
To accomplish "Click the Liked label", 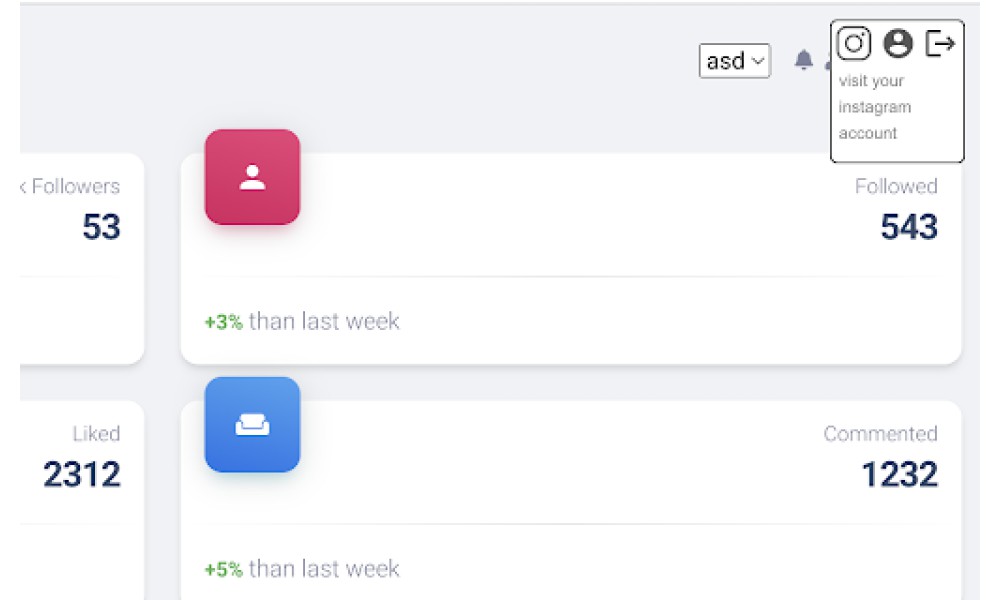I will pyautogui.click(x=96, y=434).
